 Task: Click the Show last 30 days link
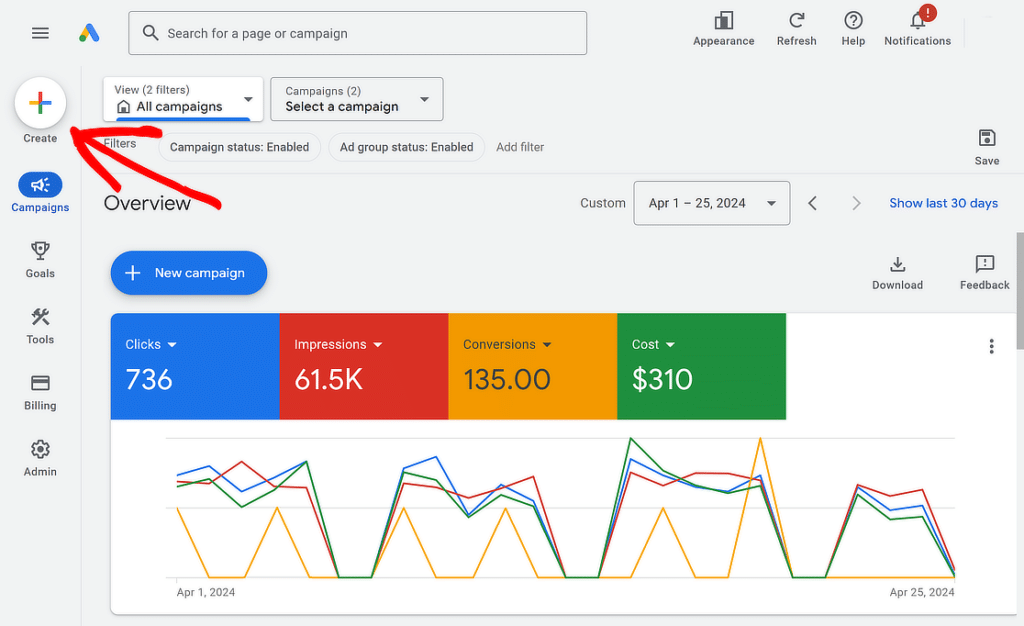[943, 202]
